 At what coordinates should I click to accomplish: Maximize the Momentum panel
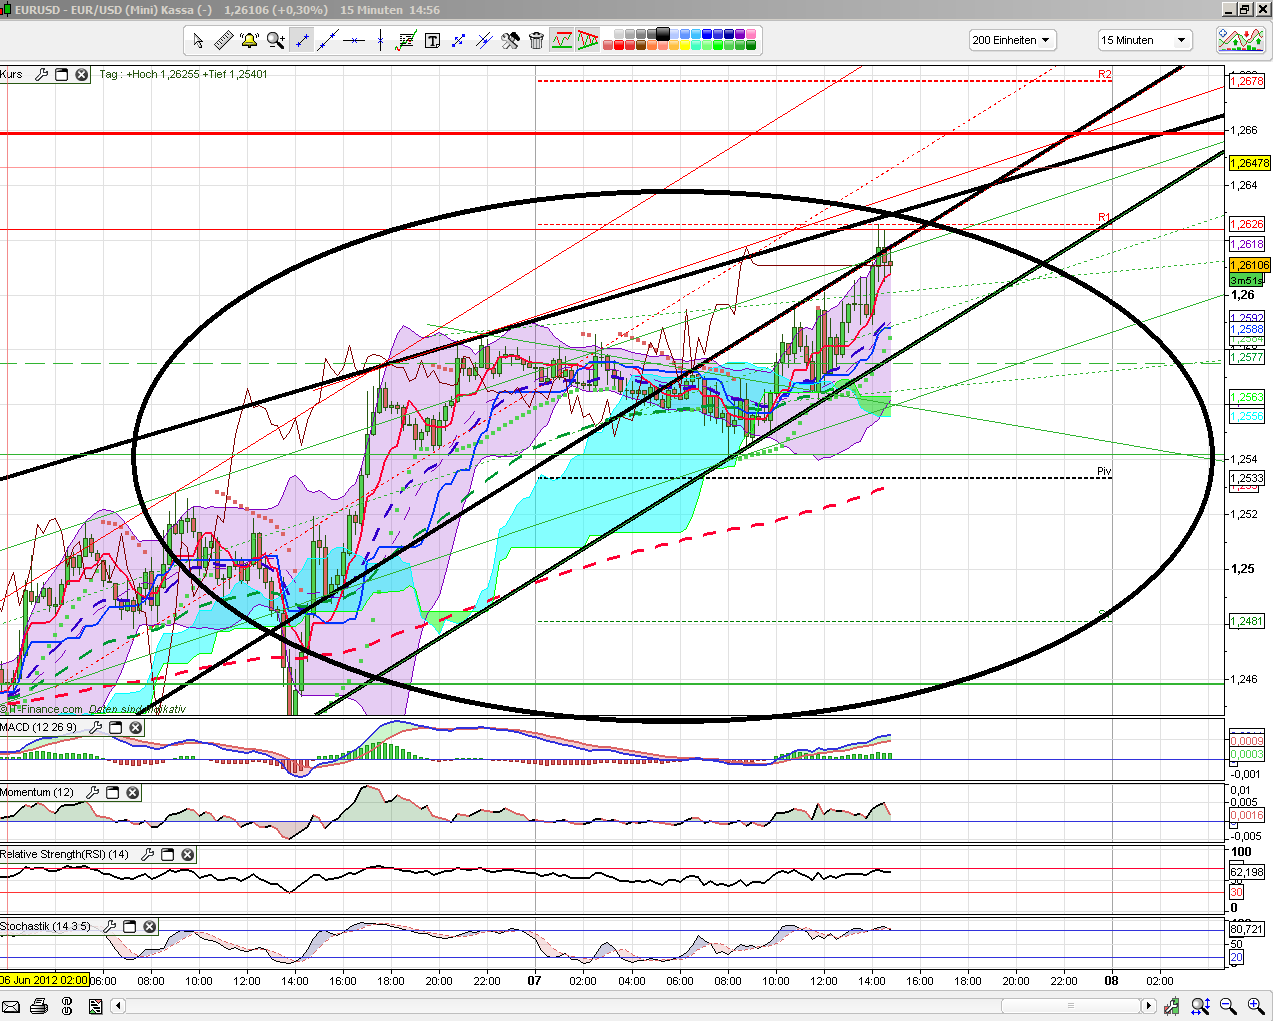[x=113, y=792]
